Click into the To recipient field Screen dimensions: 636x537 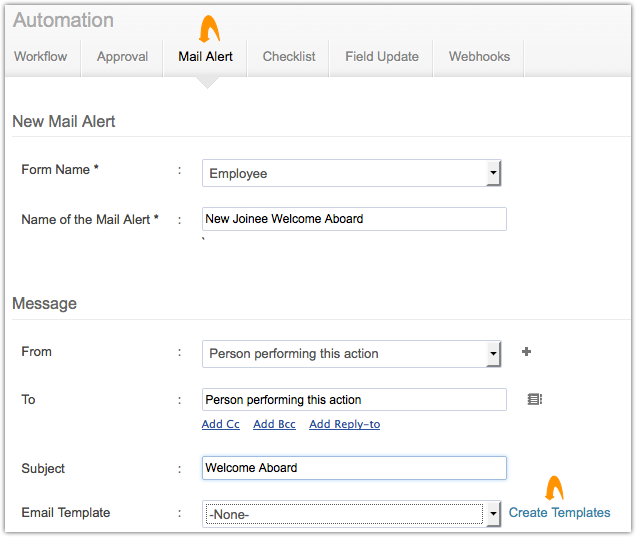[x=354, y=400]
